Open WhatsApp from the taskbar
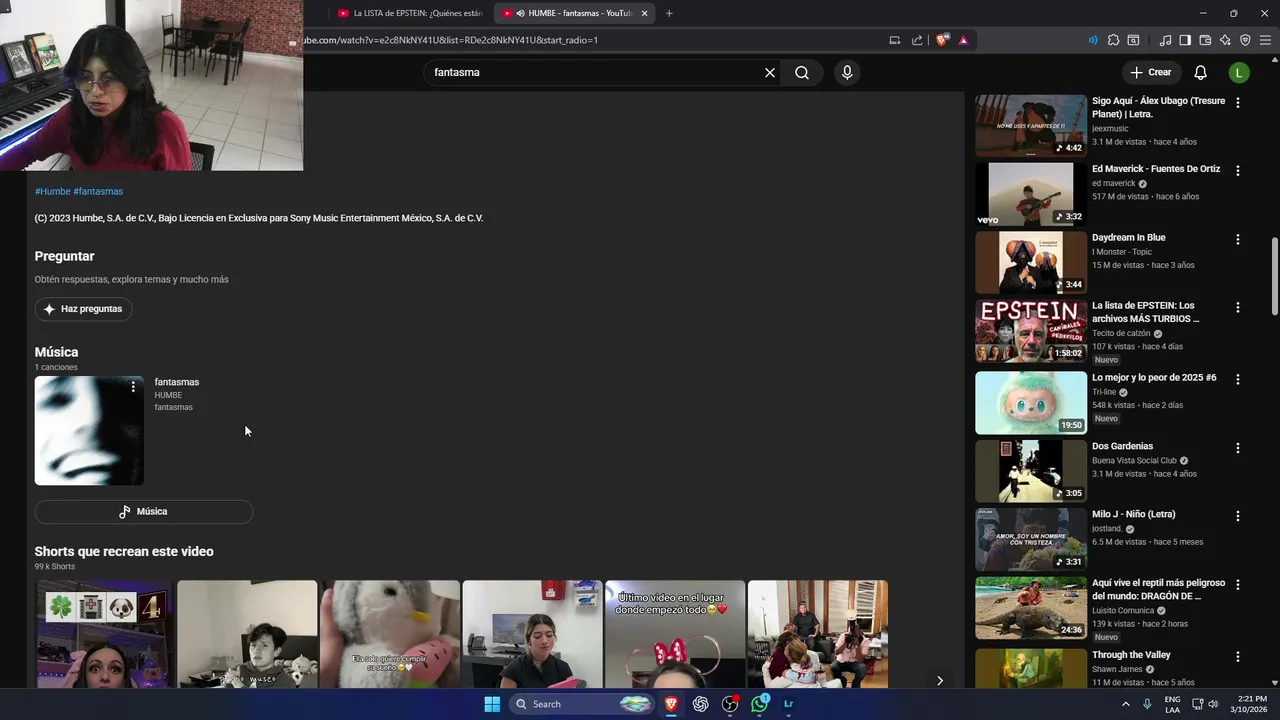 [760, 704]
